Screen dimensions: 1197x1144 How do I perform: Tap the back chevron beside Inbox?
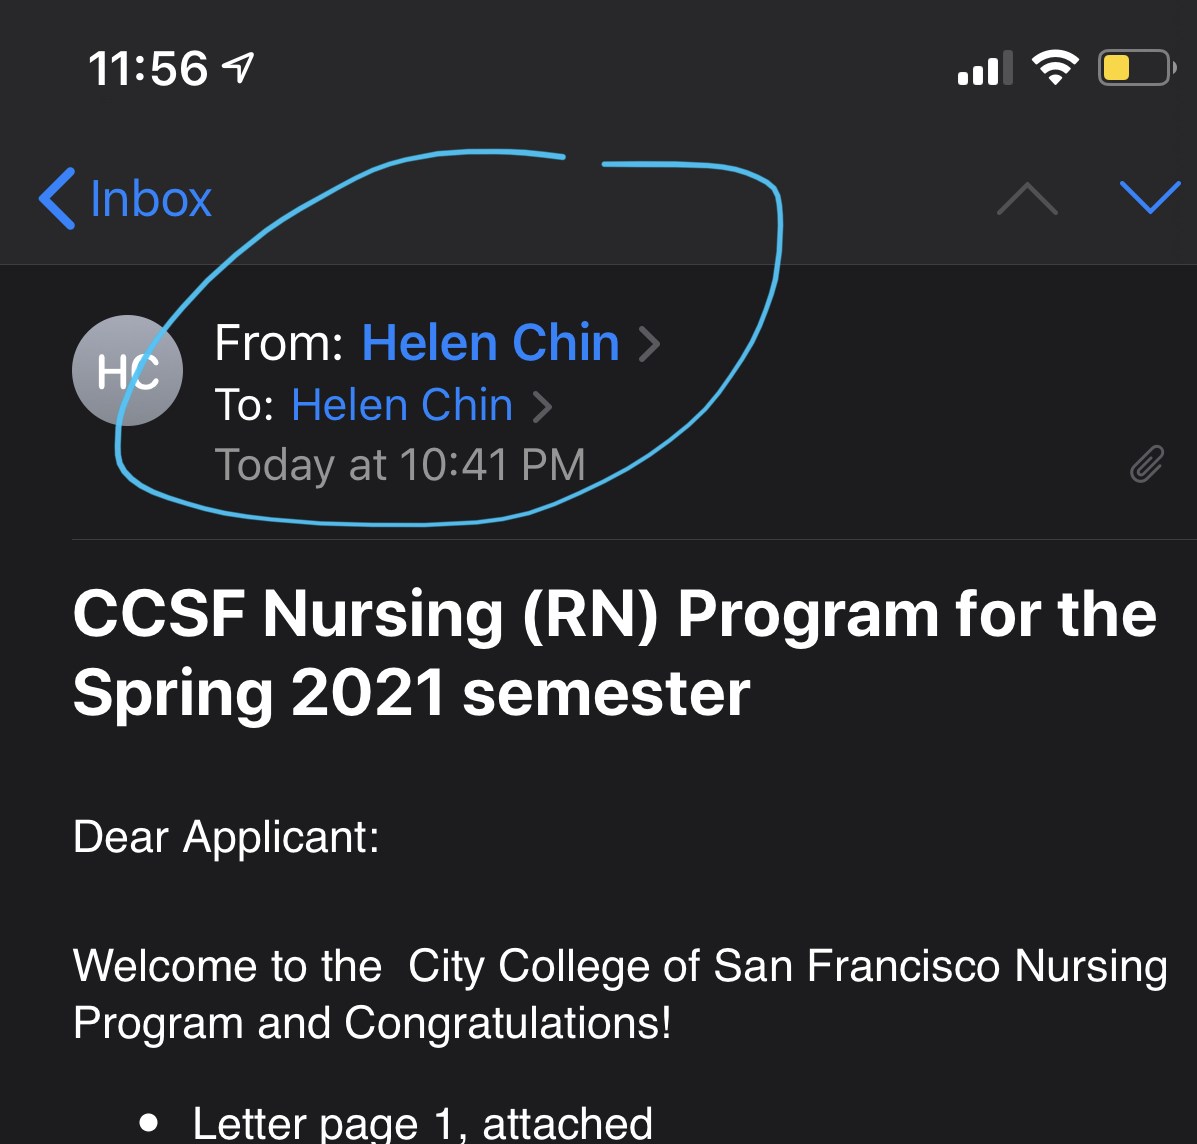point(57,198)
